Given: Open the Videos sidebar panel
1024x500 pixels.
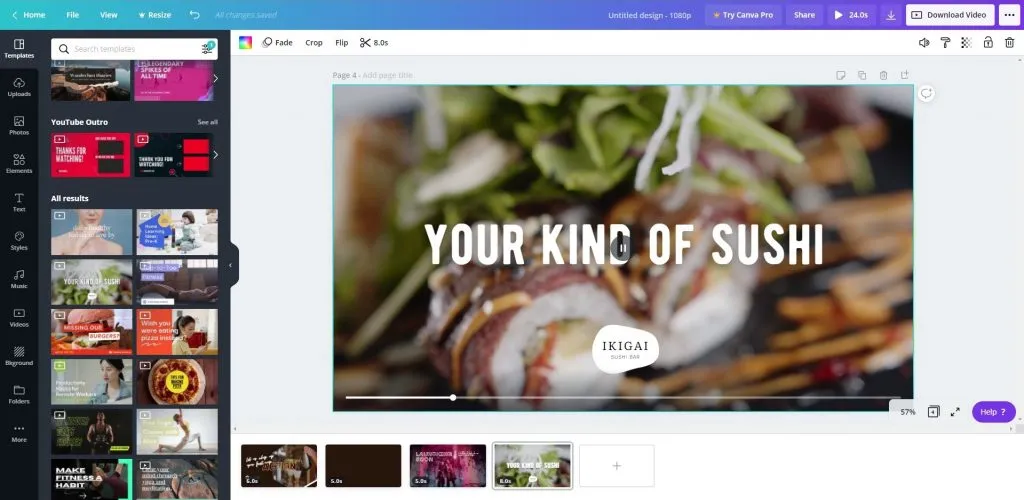Looking at the screenshot, I should coord(19,318).
